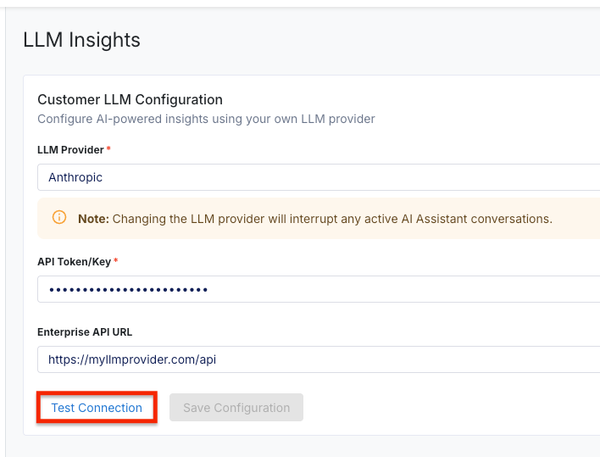Click the orange info icon in the note
Image resolution: width=600 pixels, height=457 pixels.
59,217
